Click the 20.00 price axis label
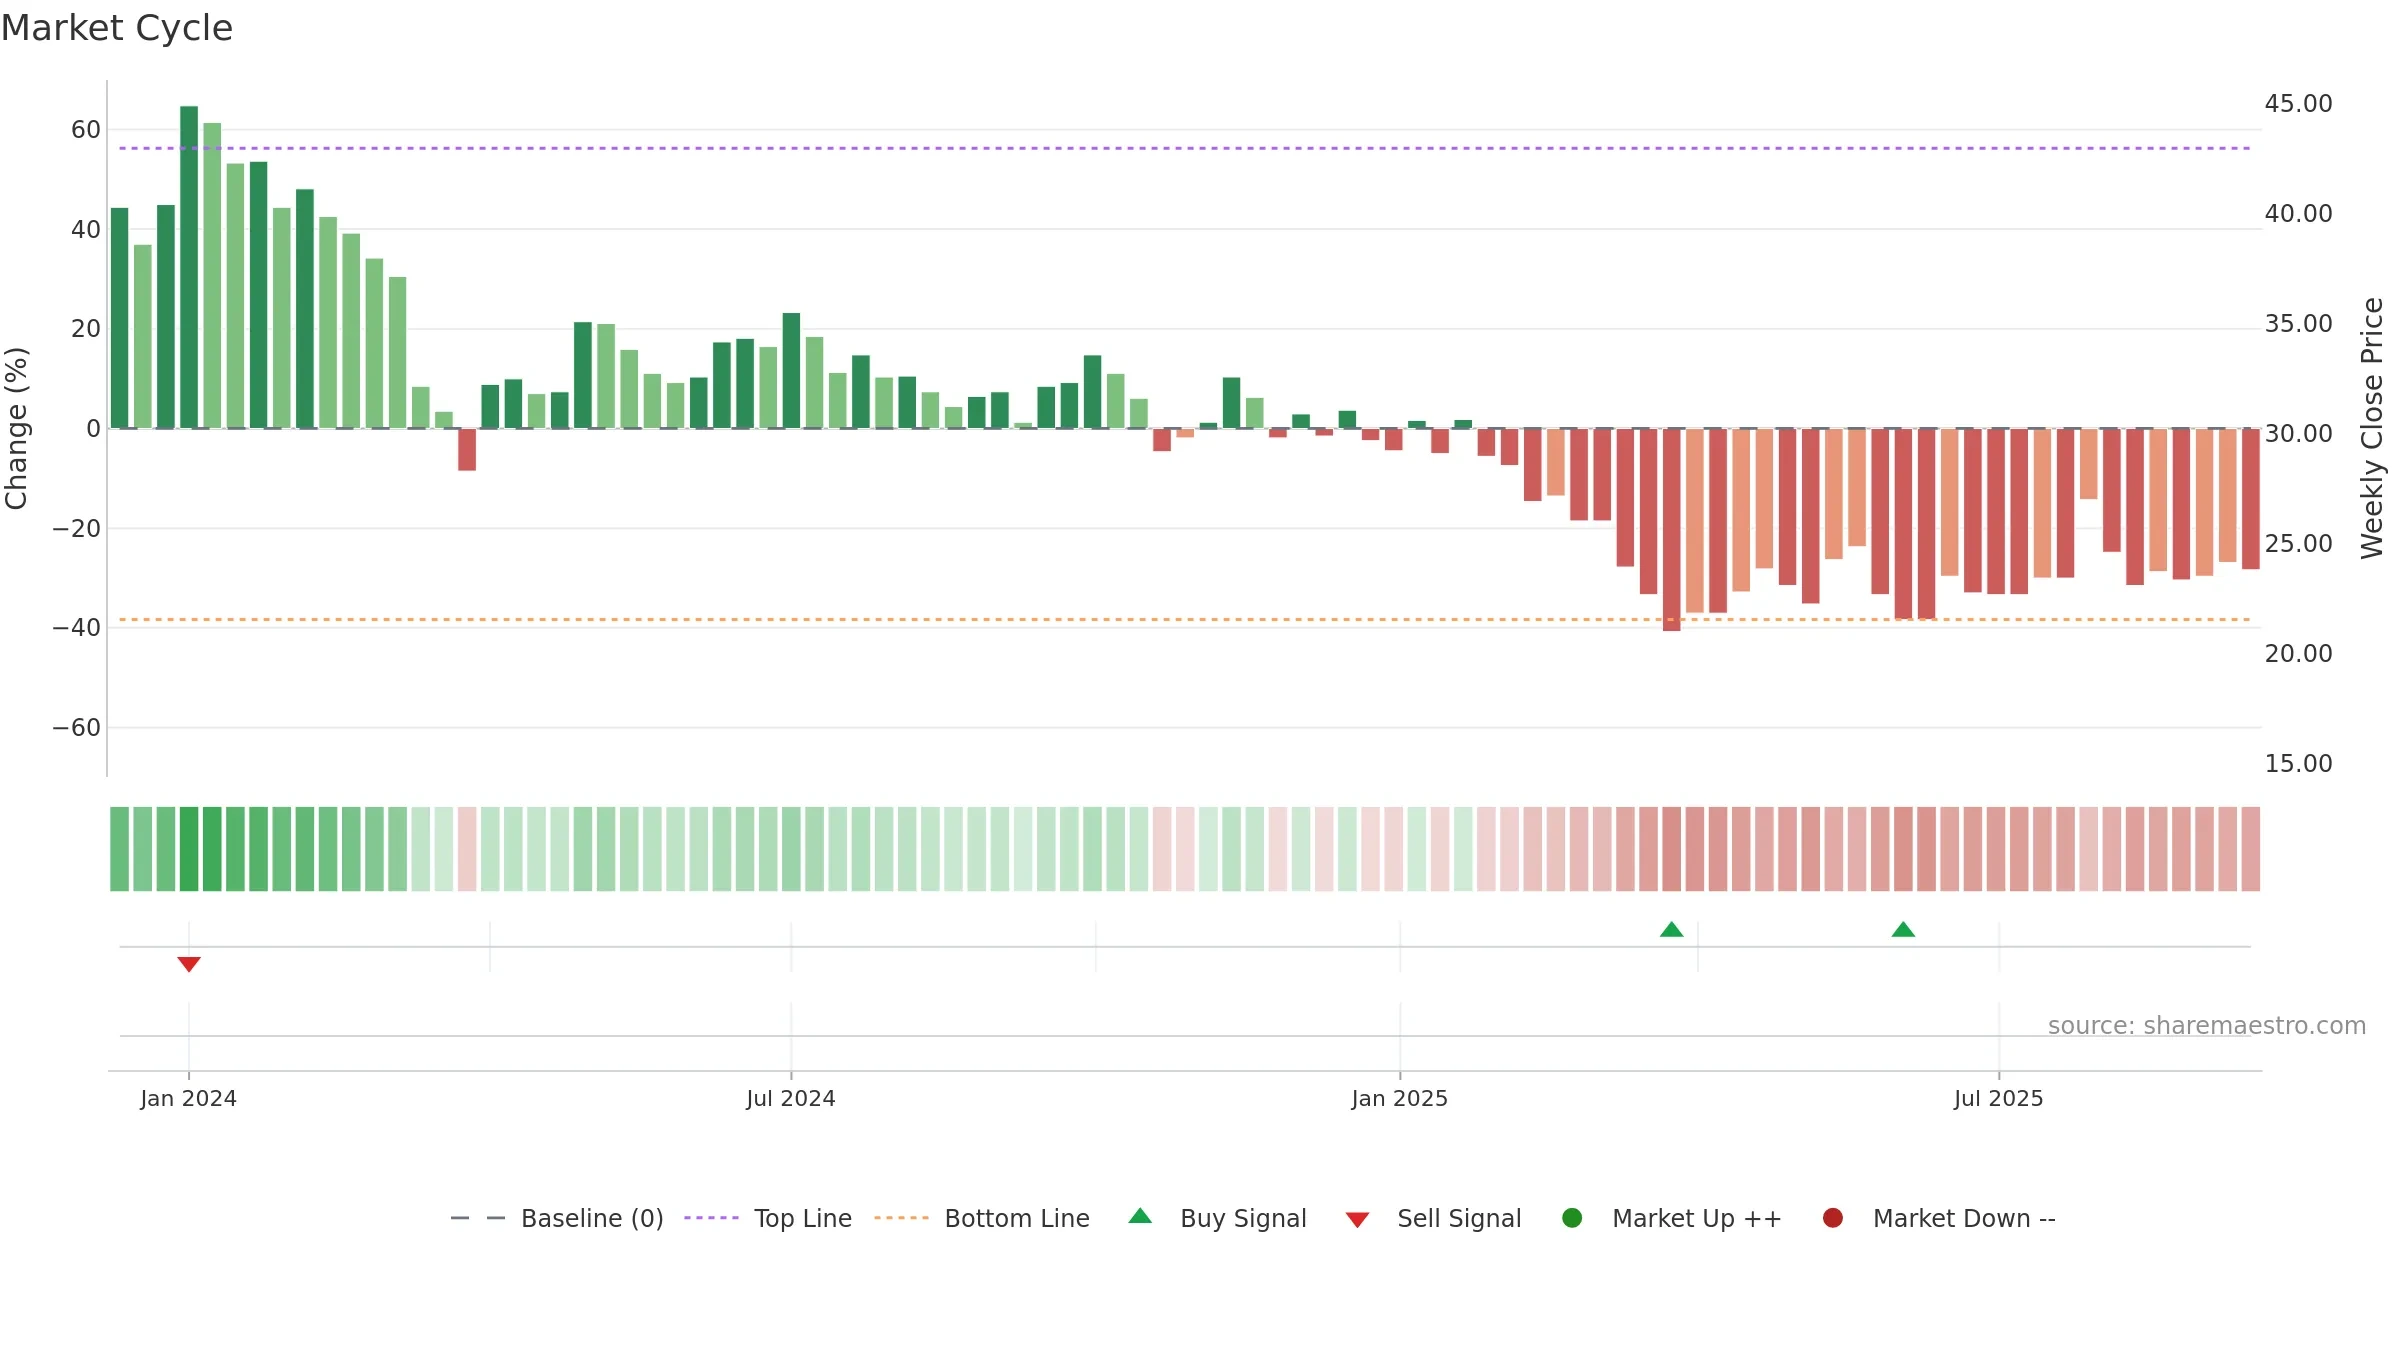 (2298, 654)
